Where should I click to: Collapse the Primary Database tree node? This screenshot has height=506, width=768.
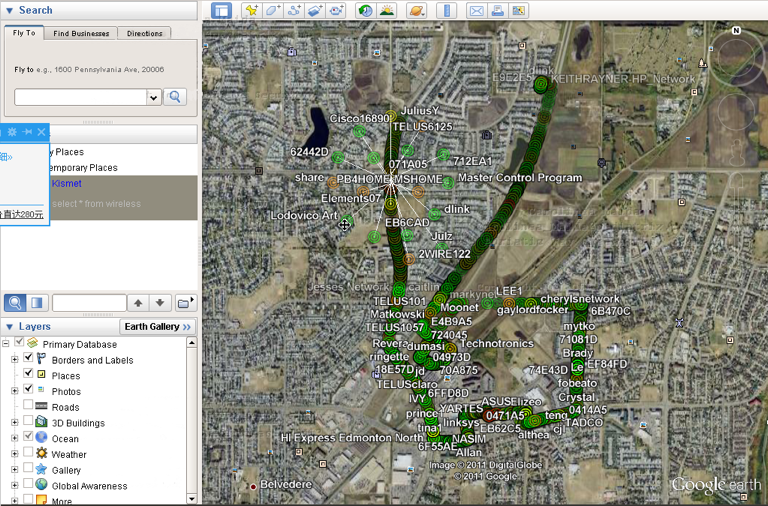point(6,344)
